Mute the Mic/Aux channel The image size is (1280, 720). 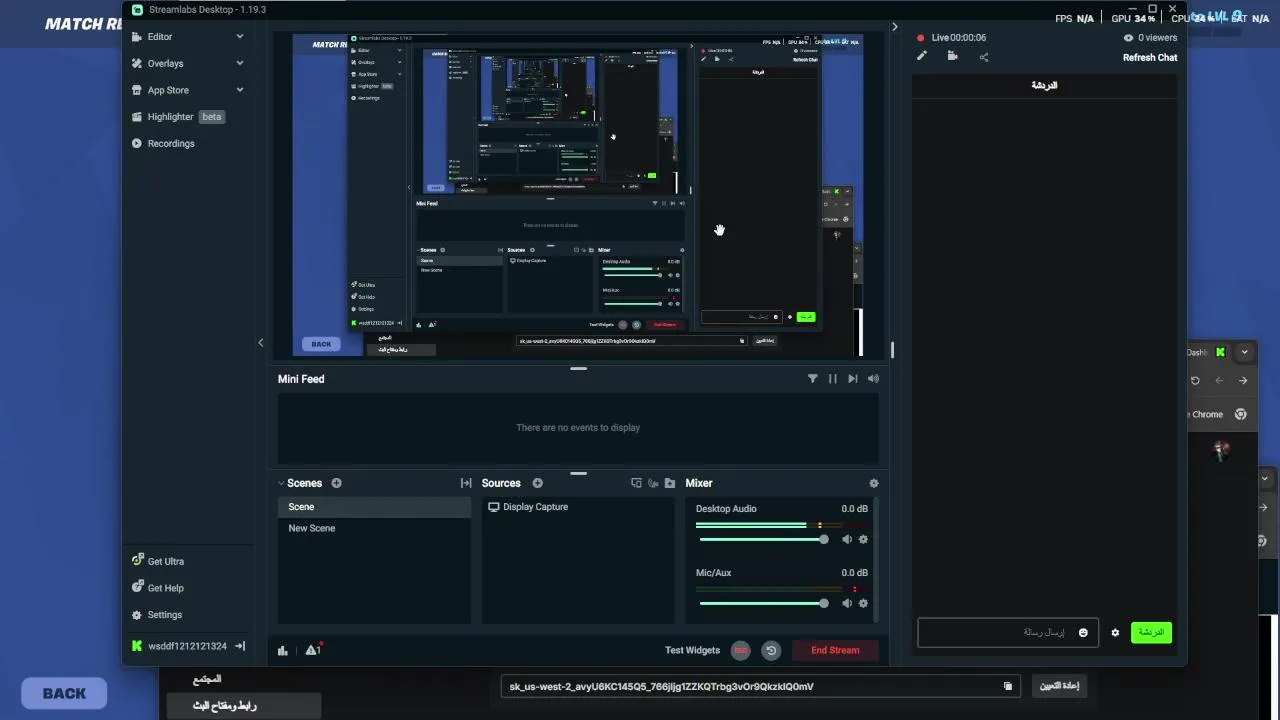pyautogui.click(x=847, y=603)
